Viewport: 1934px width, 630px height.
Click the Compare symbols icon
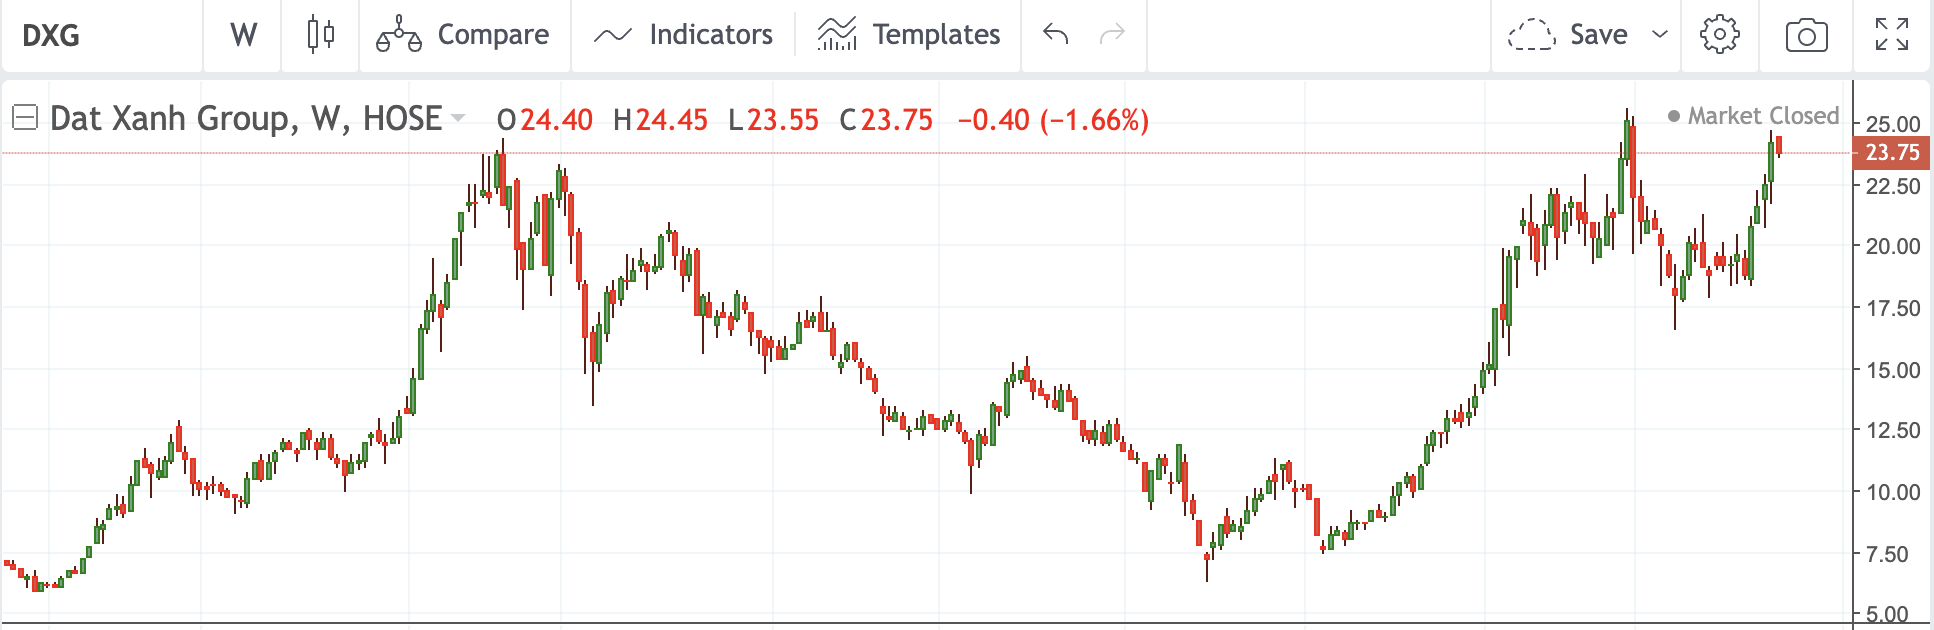click(x=398, y=35)
